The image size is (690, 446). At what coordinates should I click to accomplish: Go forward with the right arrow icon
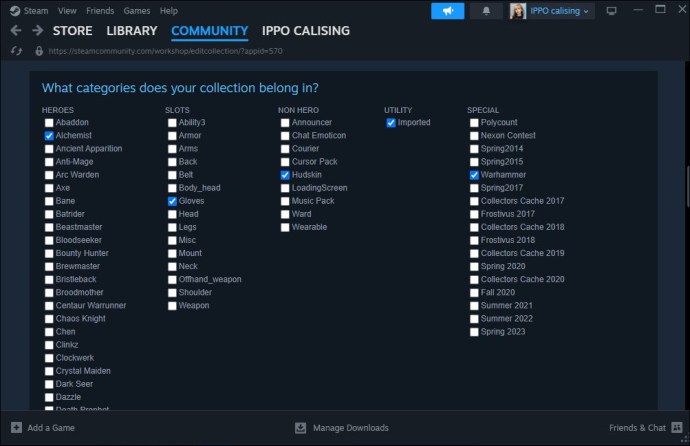coord(38,30)
